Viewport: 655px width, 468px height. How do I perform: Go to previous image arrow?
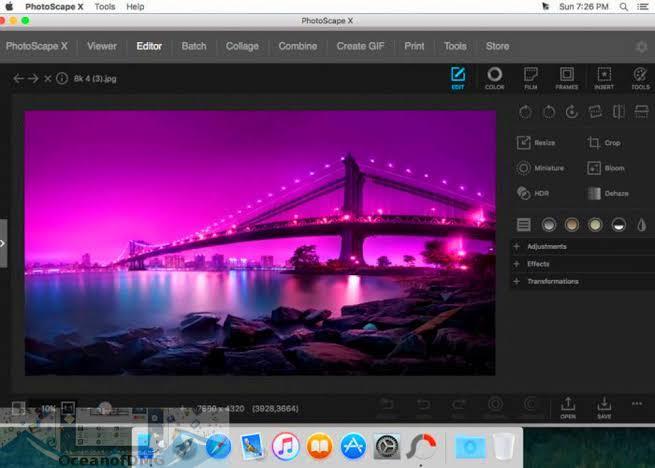pyautogui.click(x=18, y=79)
